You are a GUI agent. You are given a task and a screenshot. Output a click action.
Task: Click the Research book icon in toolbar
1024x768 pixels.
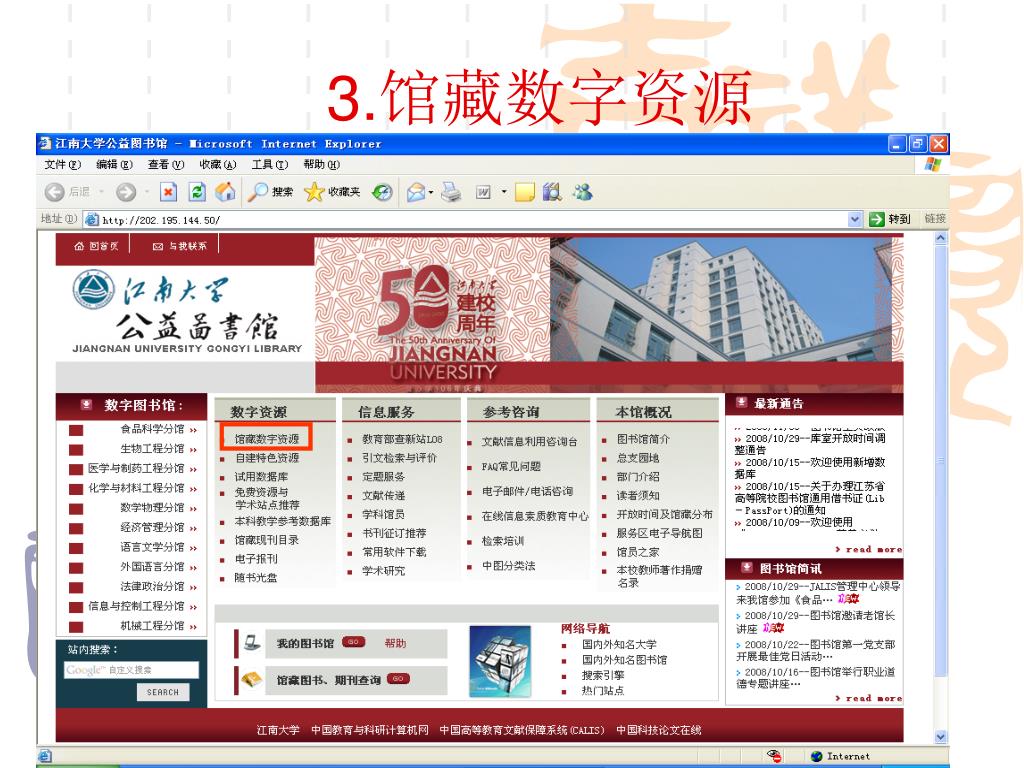[x=552, y=192]
